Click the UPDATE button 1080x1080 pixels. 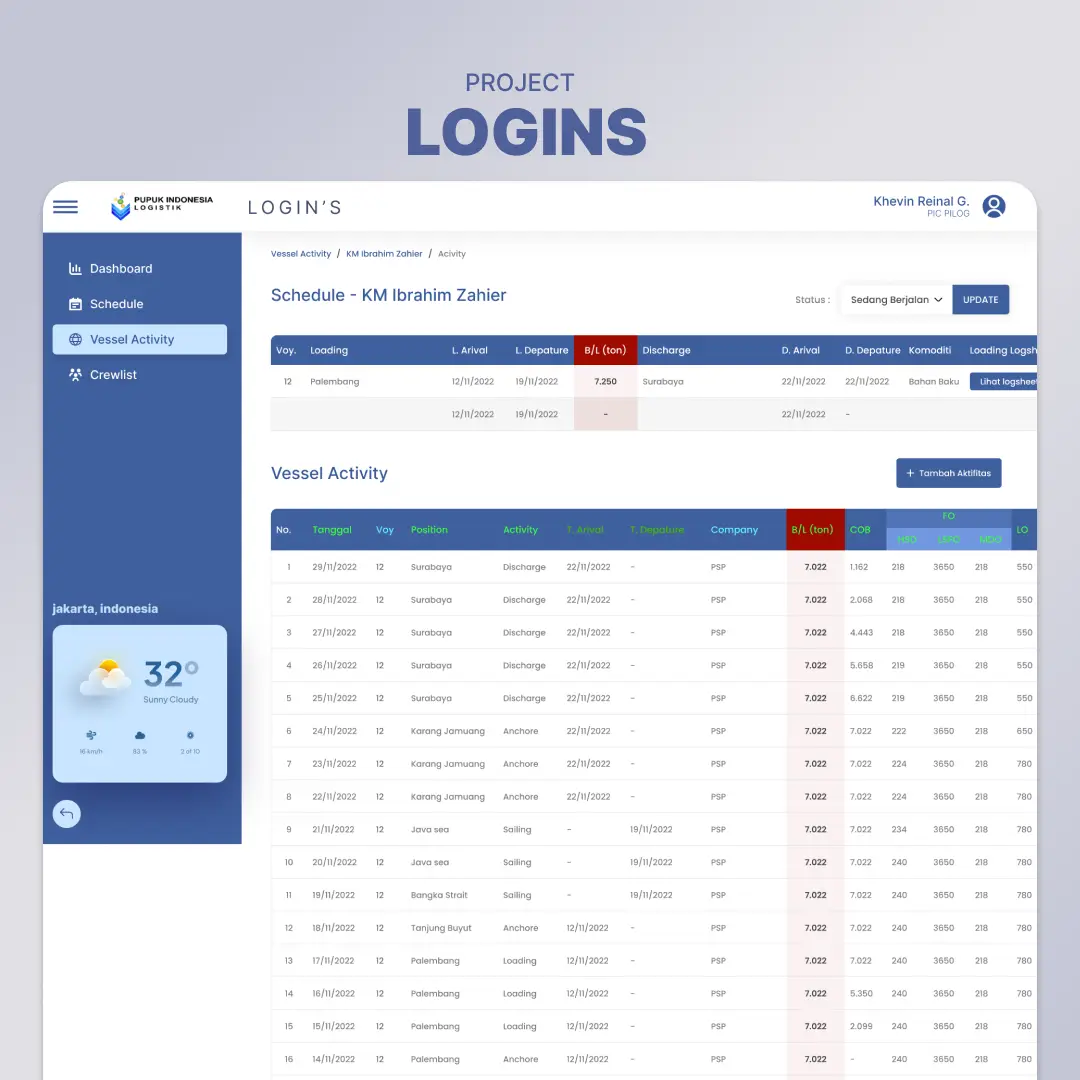click(980, 300)
